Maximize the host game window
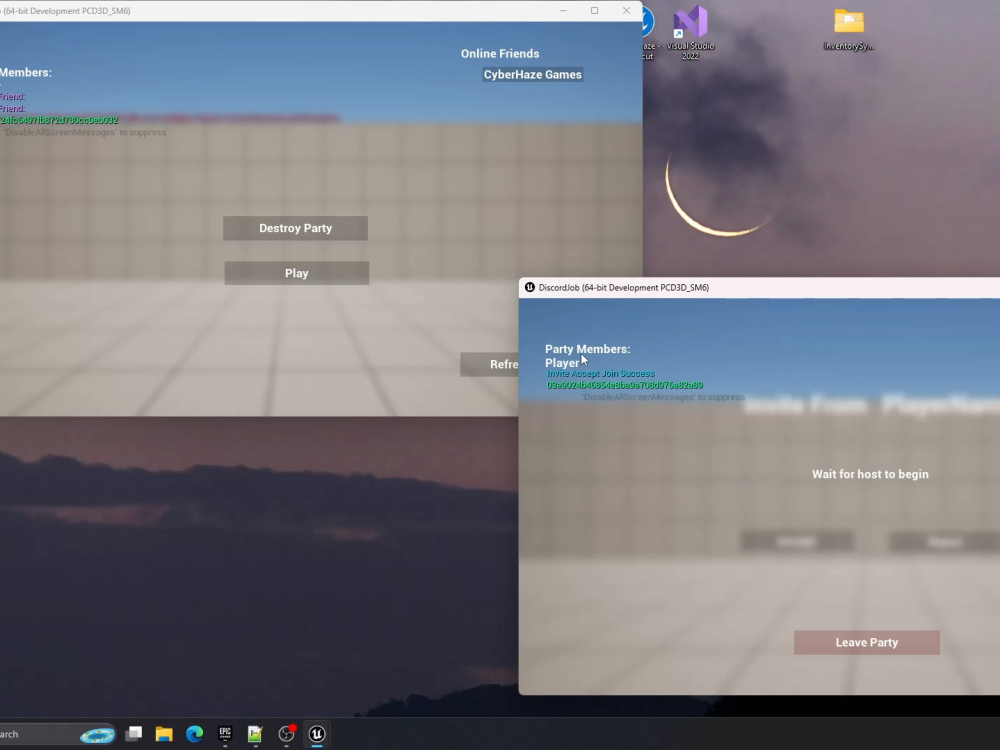 click(x=594, y=11)
